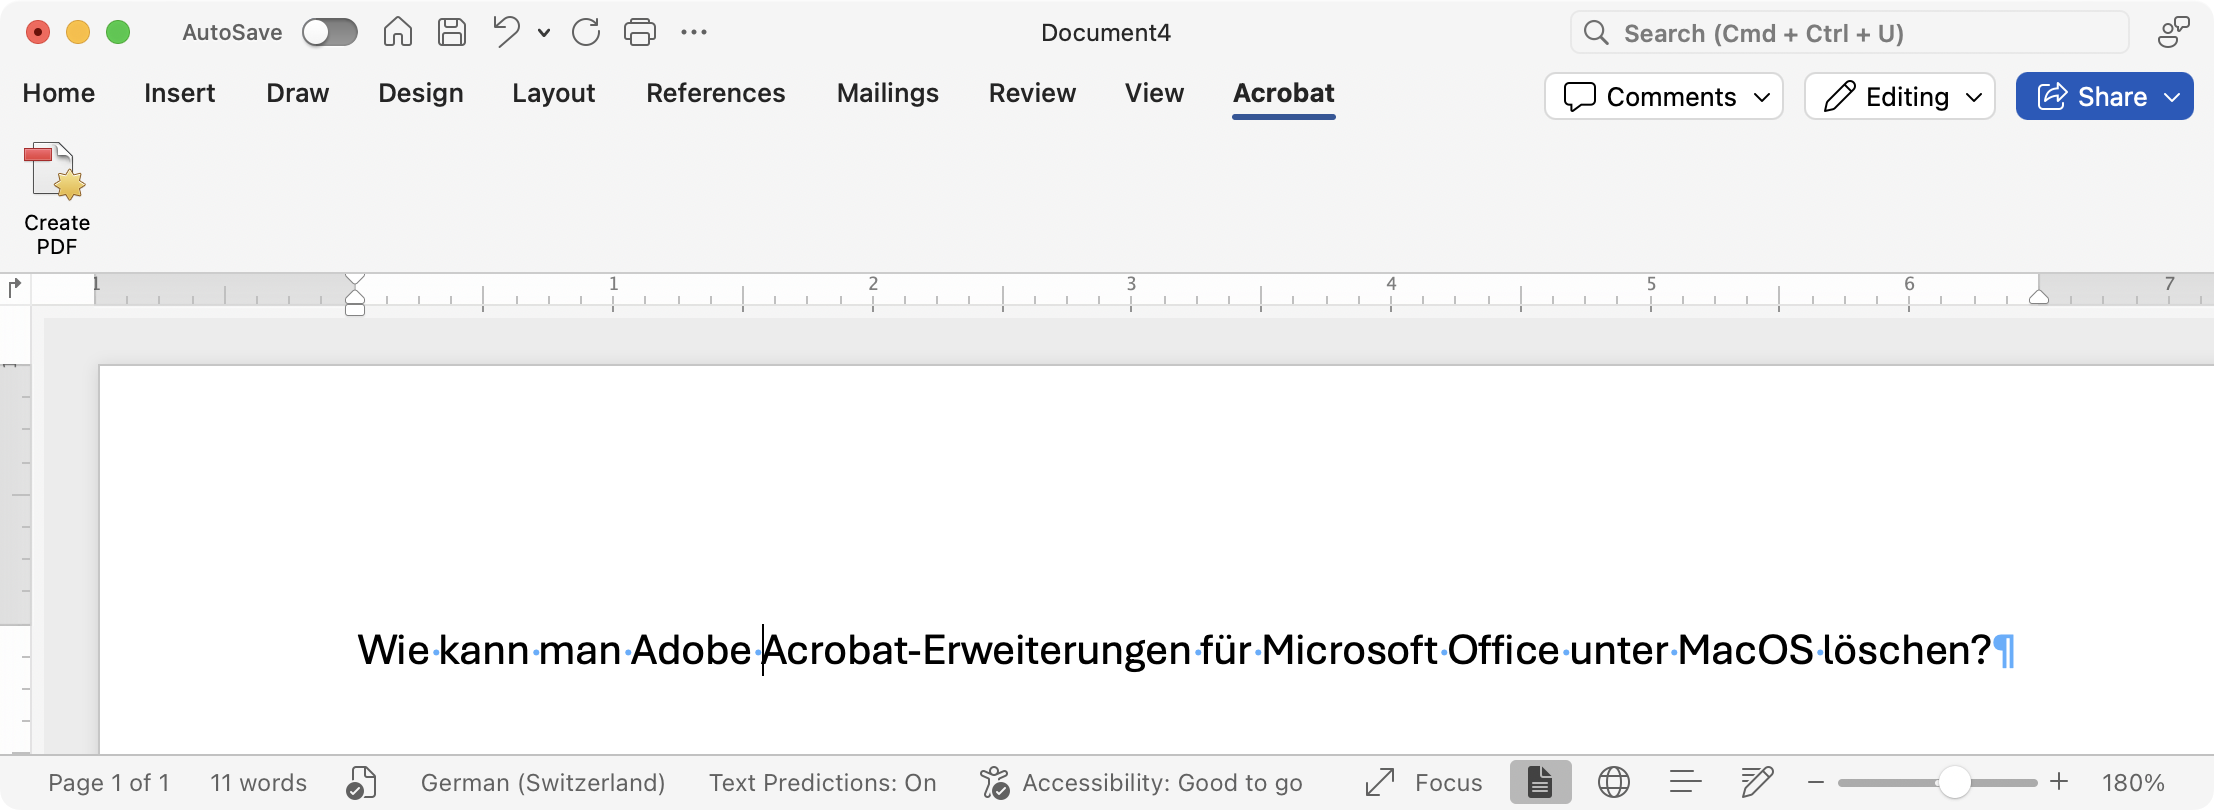
Task: Switch to the References tab
Action: pyautogui.click(x=715, y=93)
